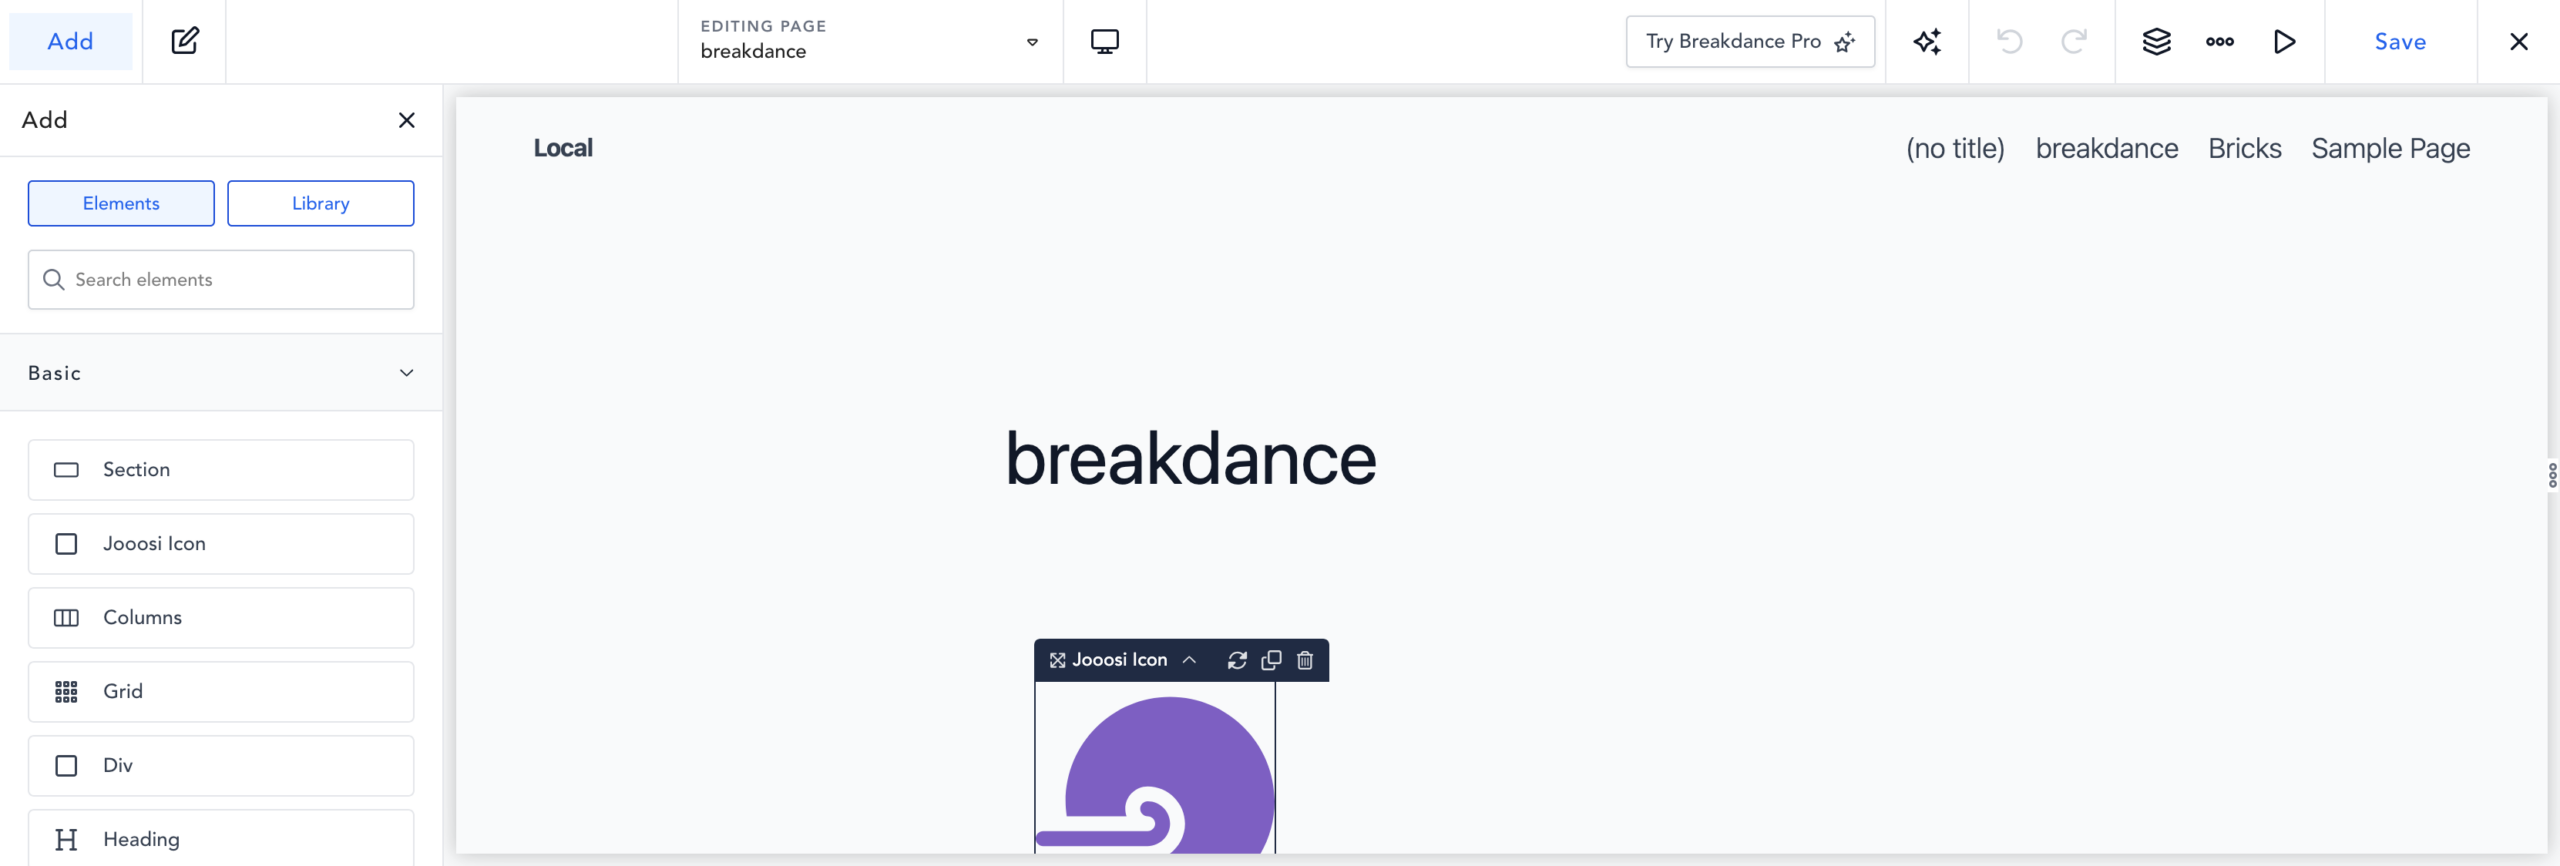
Task: Undo the last change
Action: coord(2009,41)
